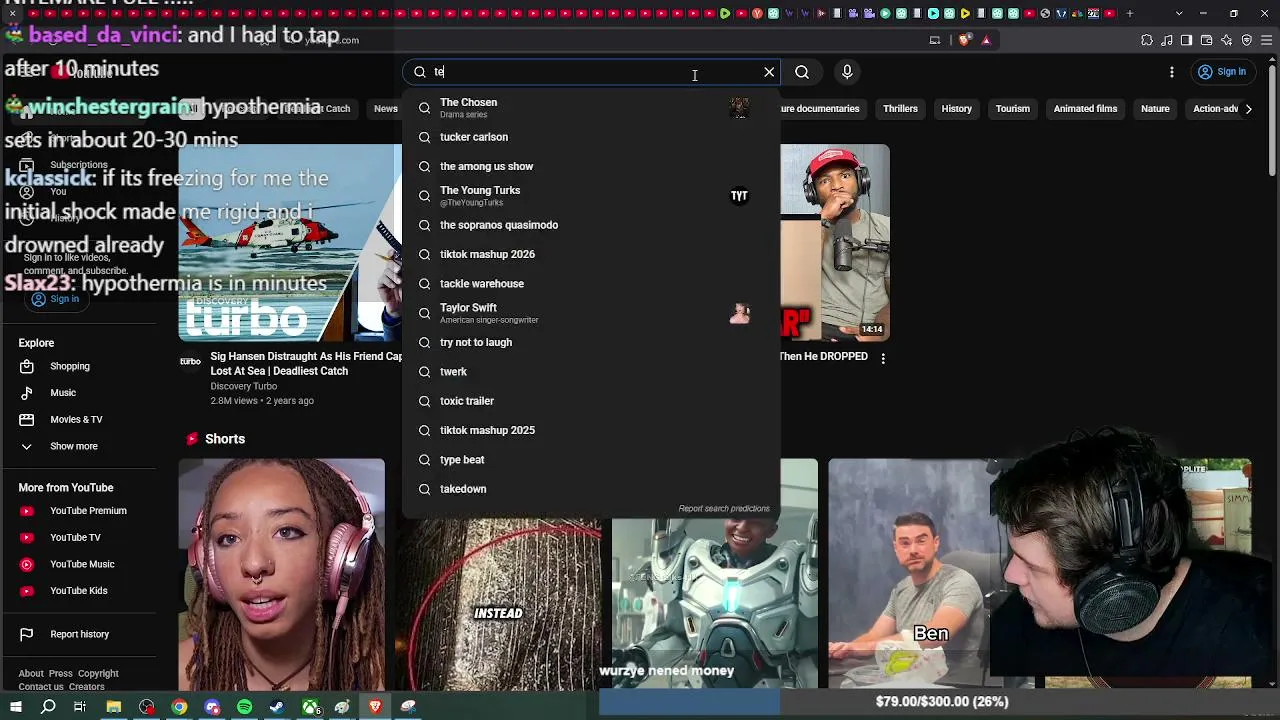1280x720 pixels.
Task: Open the Deadliest Catch video thumbnail
Action: click(x=290, y=243)
